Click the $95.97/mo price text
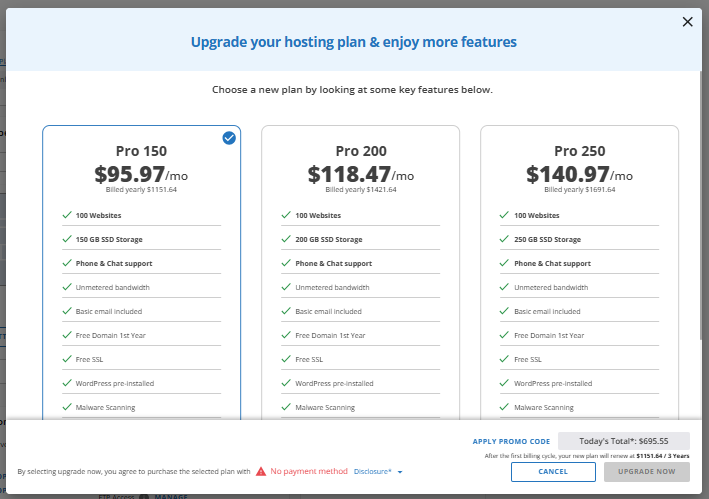709x499 pixels. [x=141, y=174]
